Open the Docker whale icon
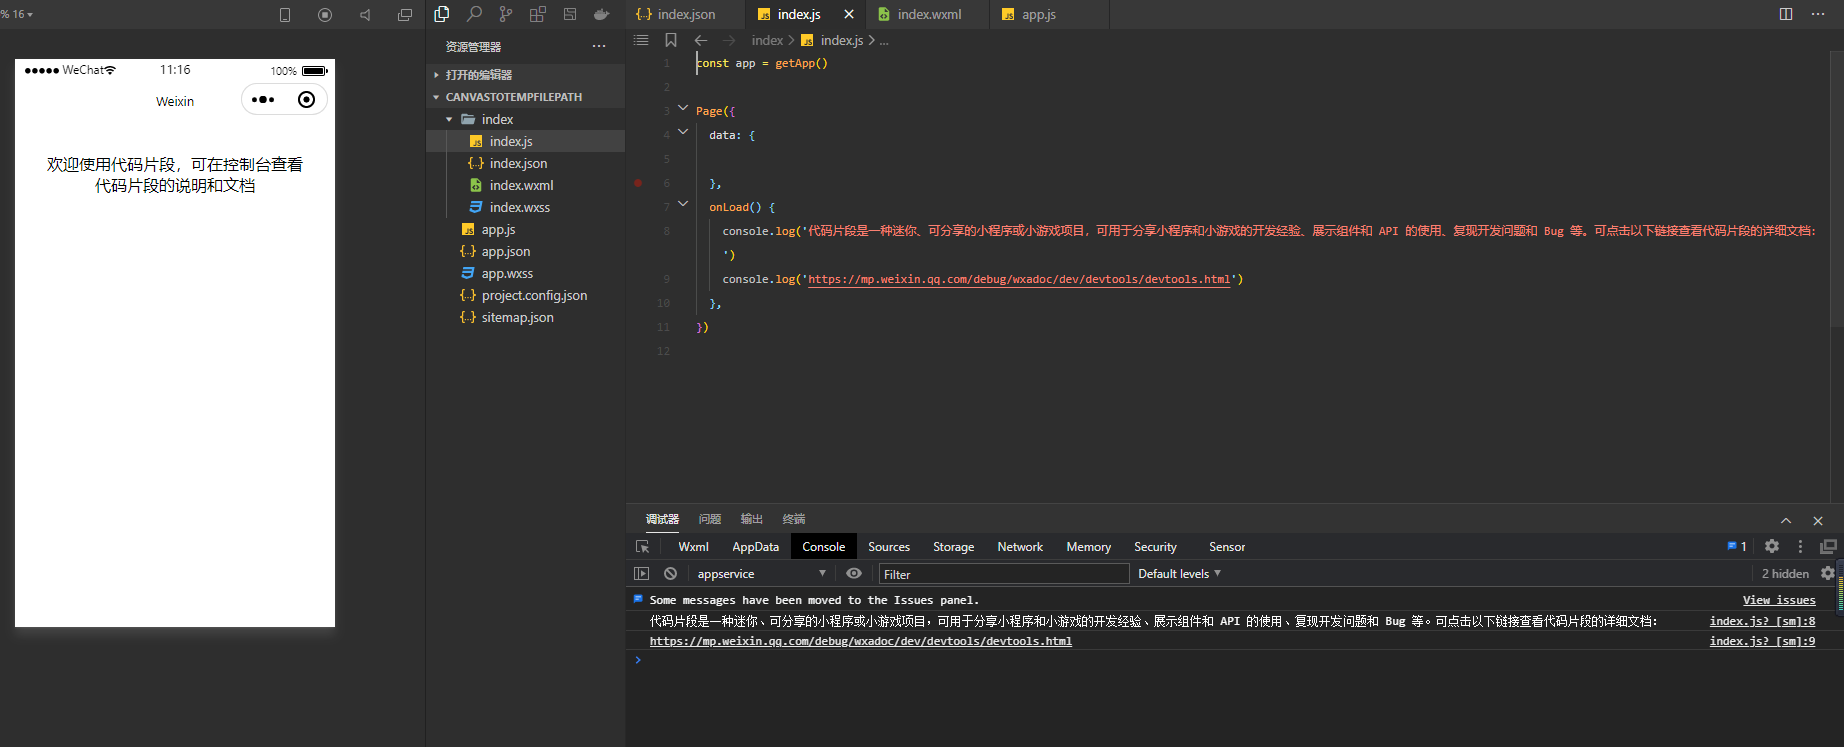Screen dimensions: 1844x747 (x=602, y=14)
